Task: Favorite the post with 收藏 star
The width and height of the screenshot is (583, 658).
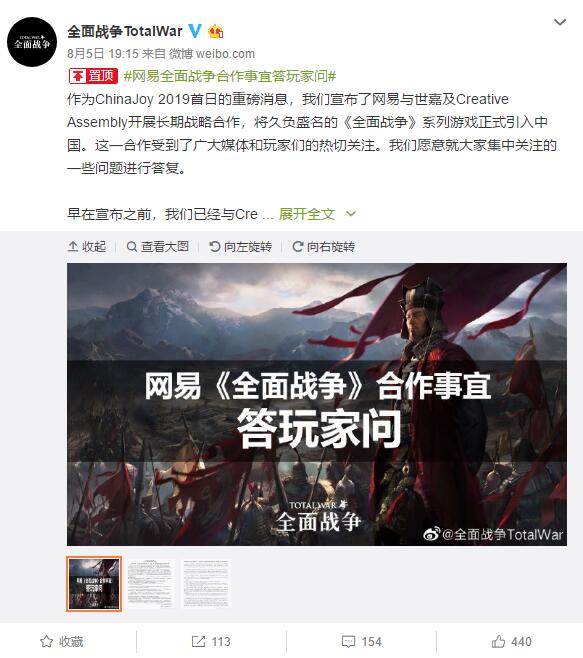Action: (x=62, y=641)
